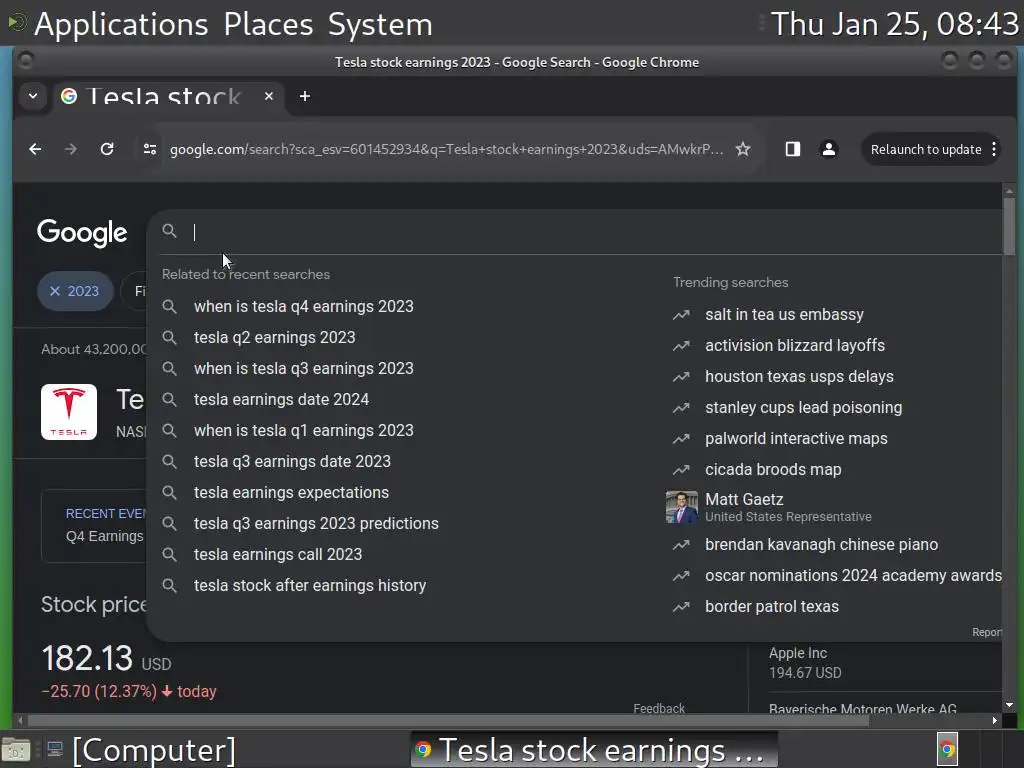Click the Chrome icon at bottom-right panel

tap(948, 750)
